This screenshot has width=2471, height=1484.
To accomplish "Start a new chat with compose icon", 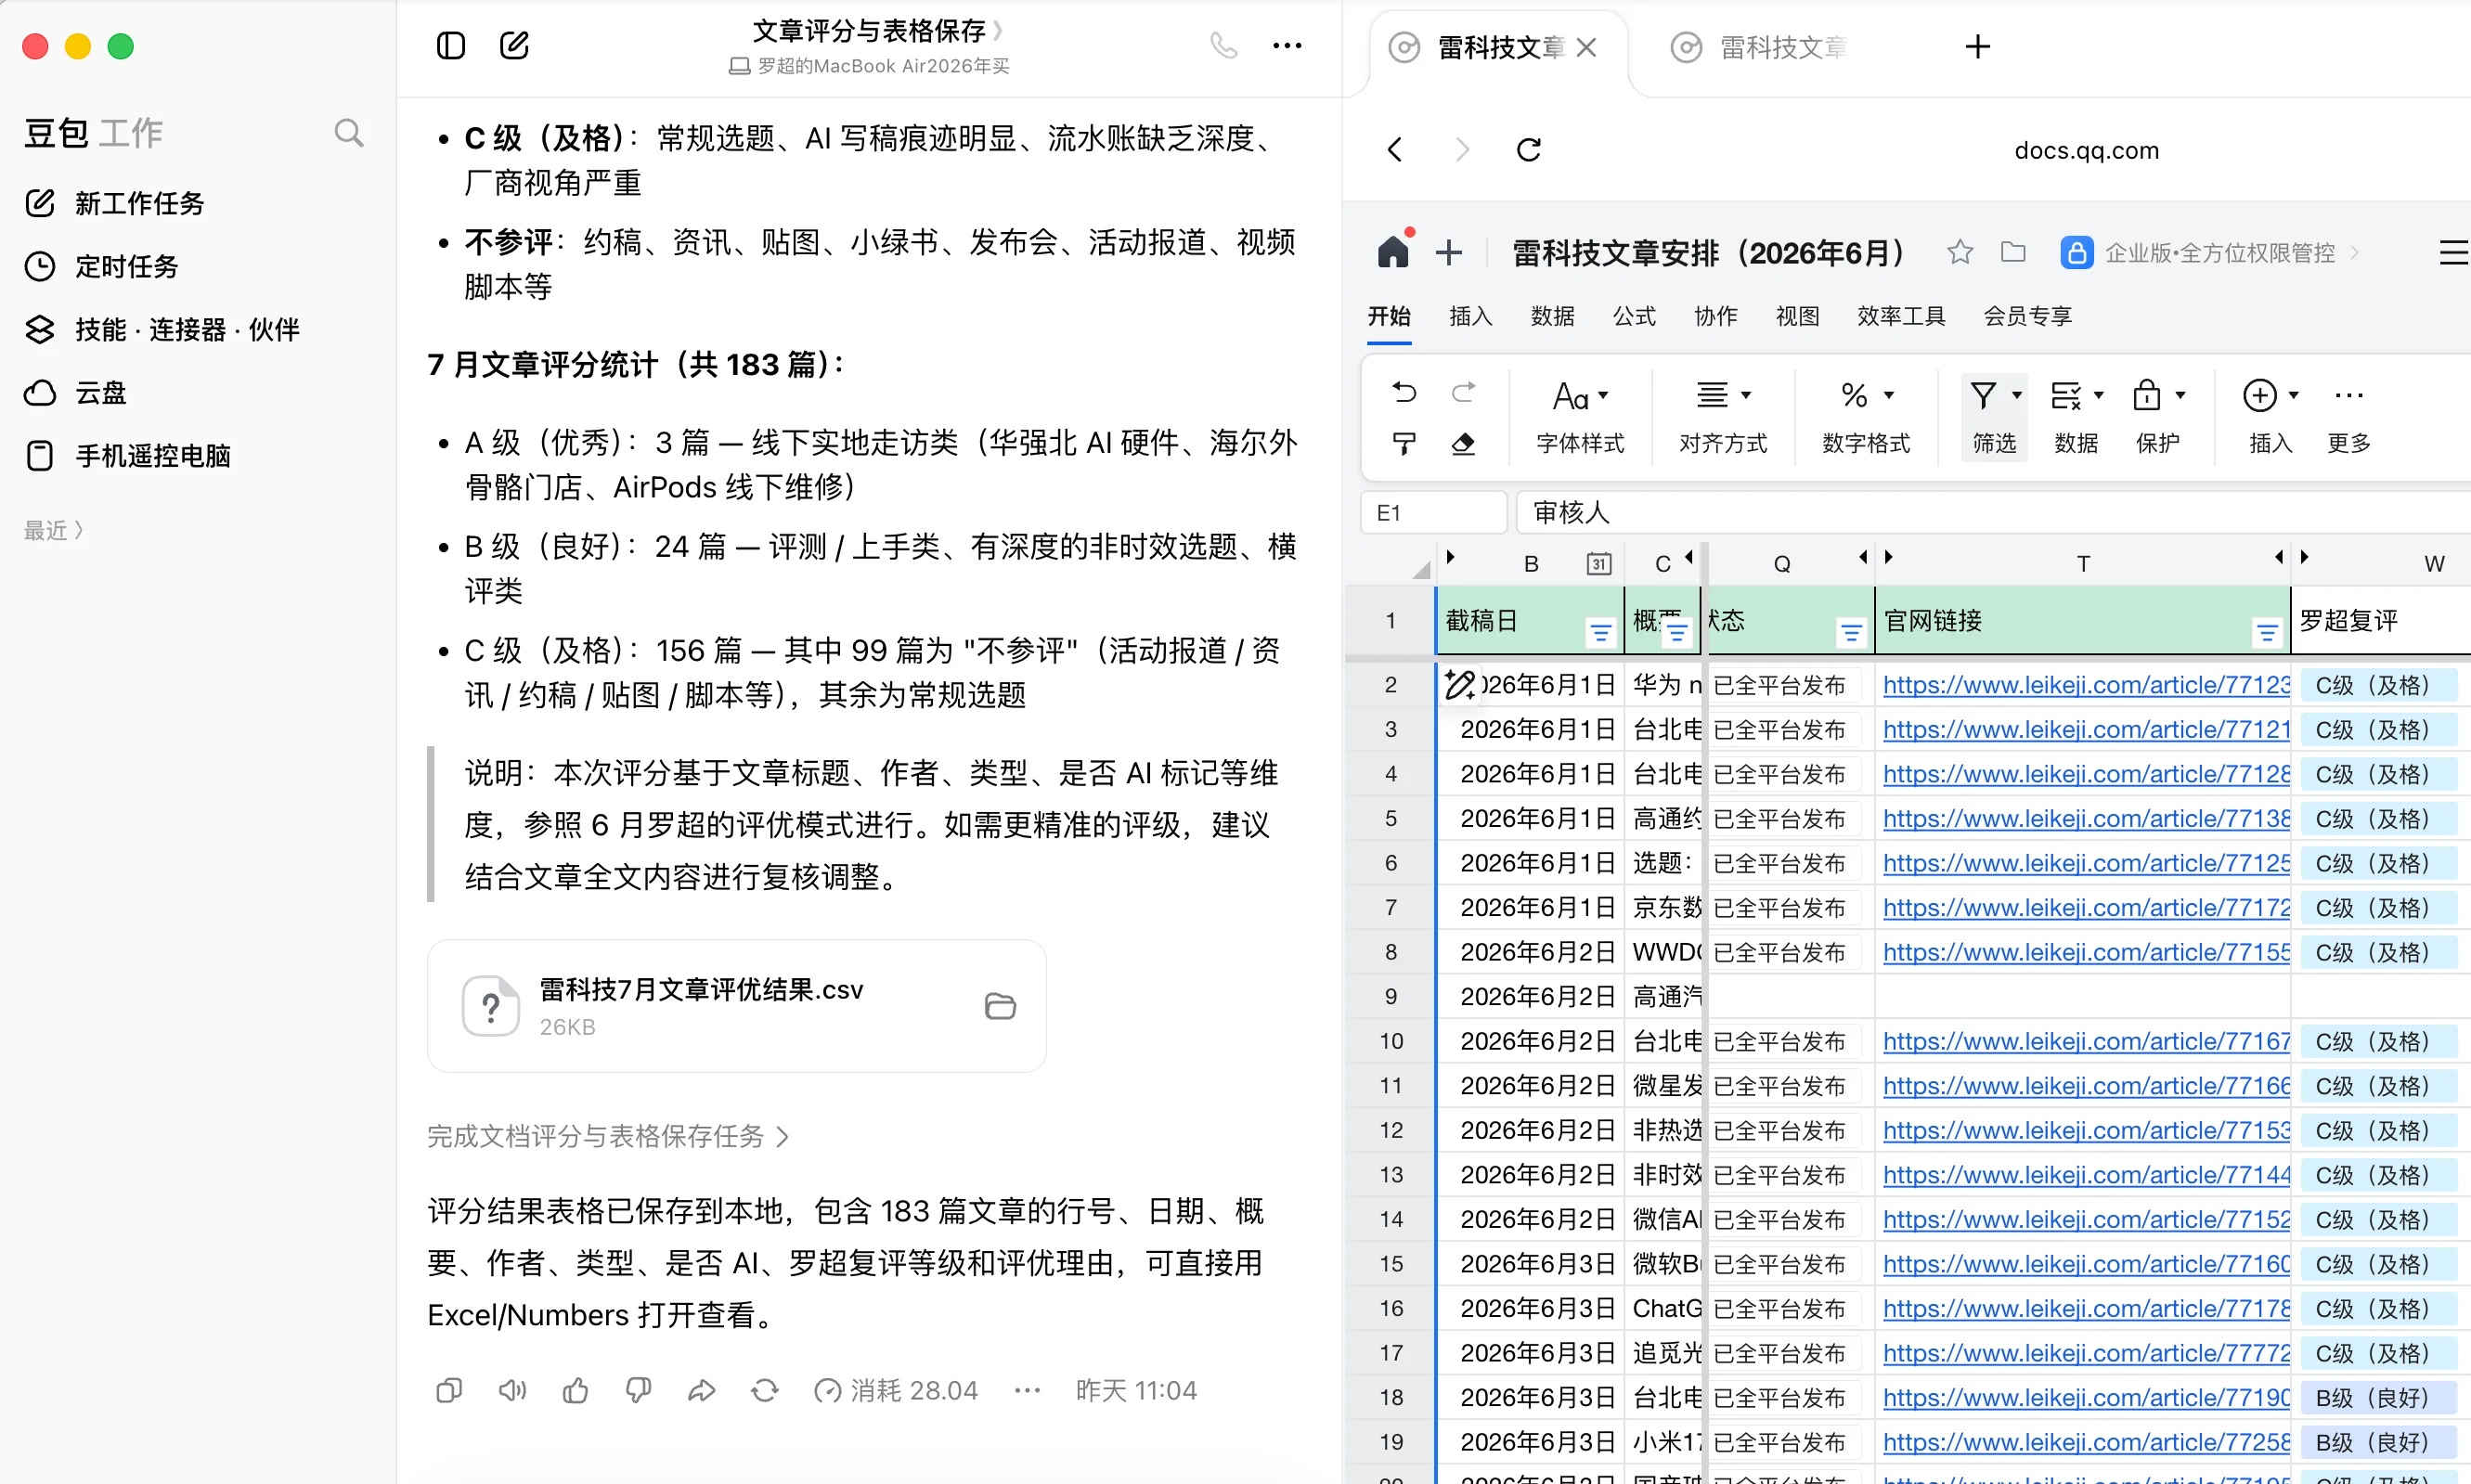I will click(514, 46).
